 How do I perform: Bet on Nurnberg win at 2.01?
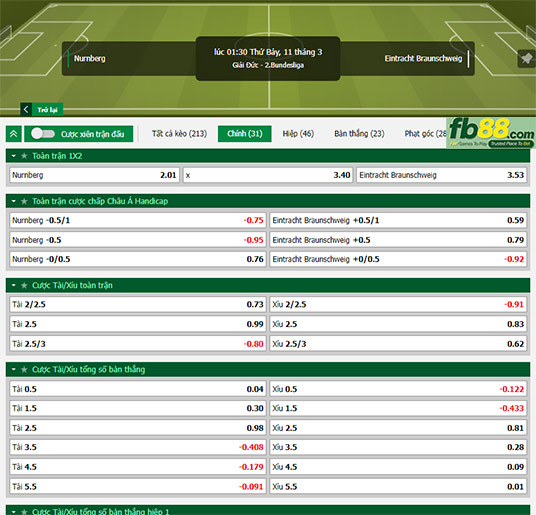tap(94, 175)
